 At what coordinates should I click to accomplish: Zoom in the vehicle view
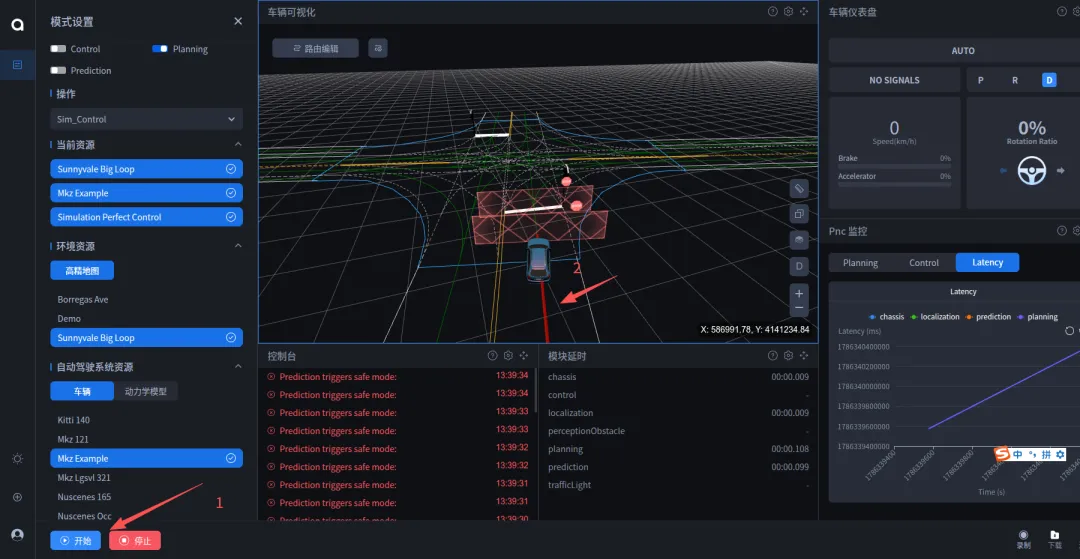click(799, 292)
